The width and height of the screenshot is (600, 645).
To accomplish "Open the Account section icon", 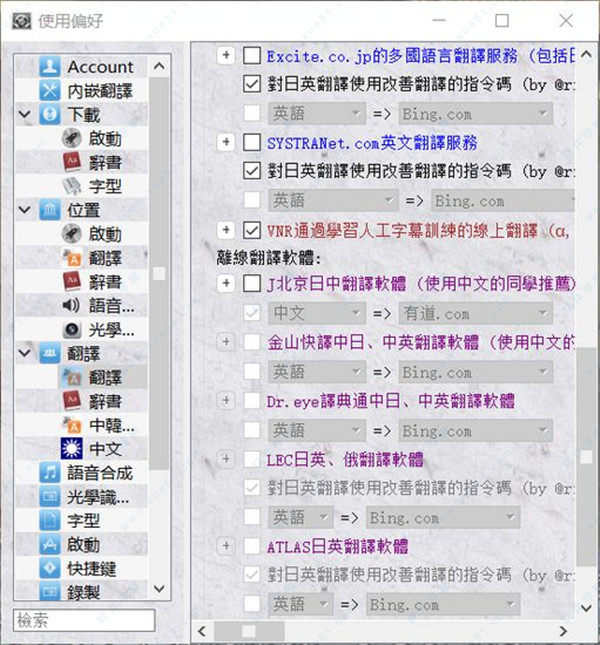I will (x=50, y=67).
